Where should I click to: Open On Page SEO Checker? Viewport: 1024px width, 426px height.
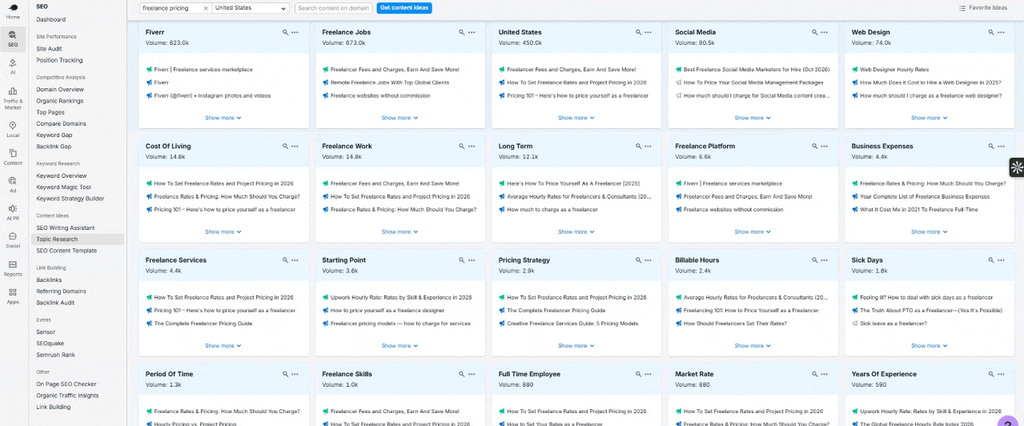point(67,384)
